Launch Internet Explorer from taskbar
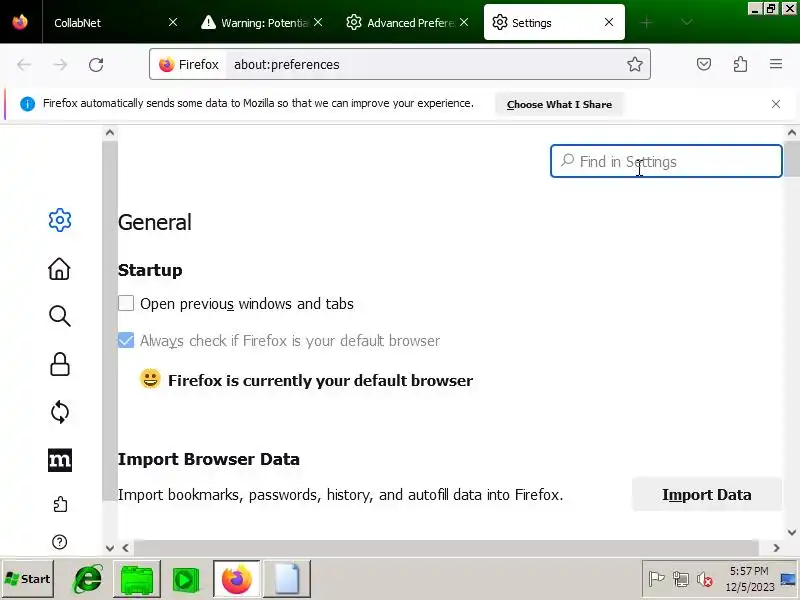 (x=88, y=579)
